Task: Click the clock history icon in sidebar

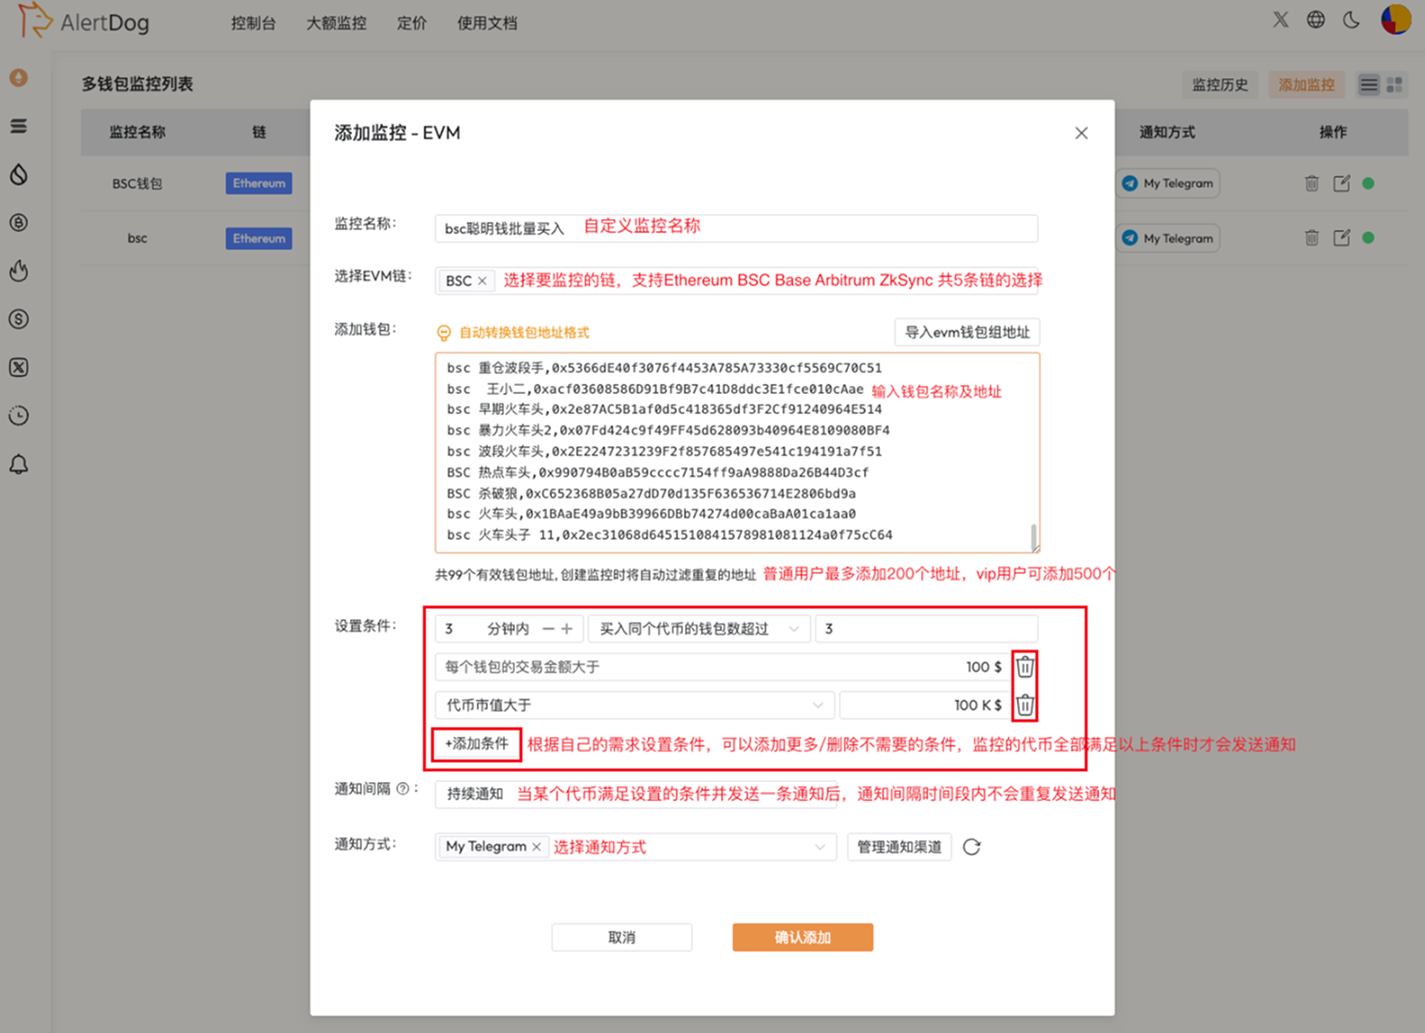Action: pos(18,415)
